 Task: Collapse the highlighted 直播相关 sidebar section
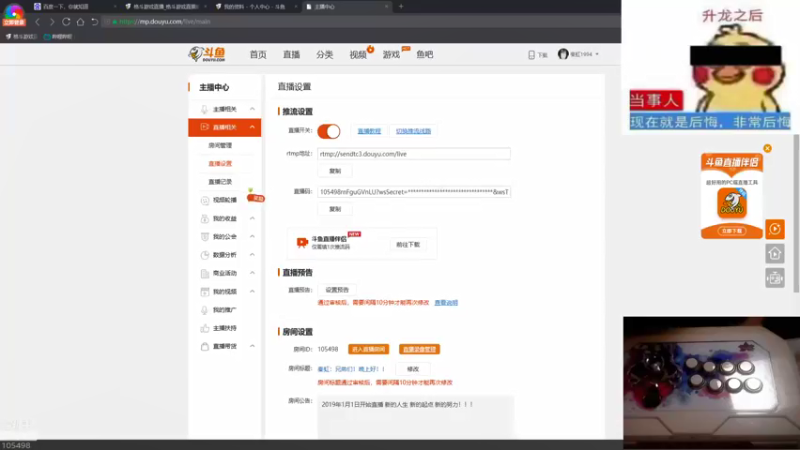(252, 127)
